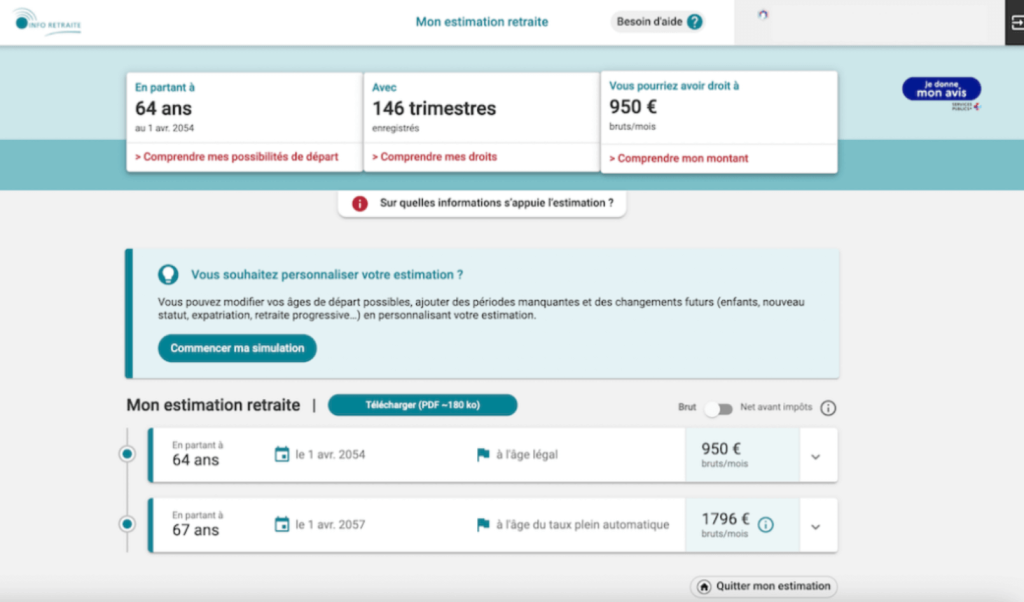This screenshot has width=1024, height=602.
Task: Click the red info icon near estimation question
Action: point(359,203)
